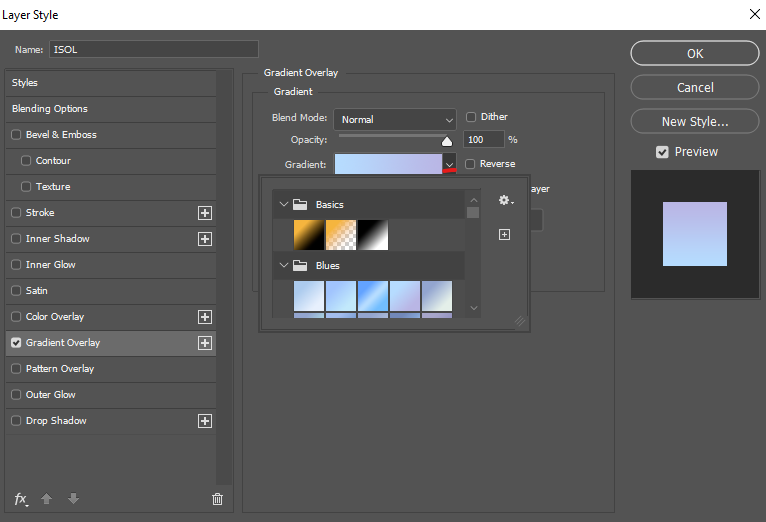766x522 pixels.
Task: Select Blending Options in the style list
Action: pyautogui.click(x=111, y=109)
